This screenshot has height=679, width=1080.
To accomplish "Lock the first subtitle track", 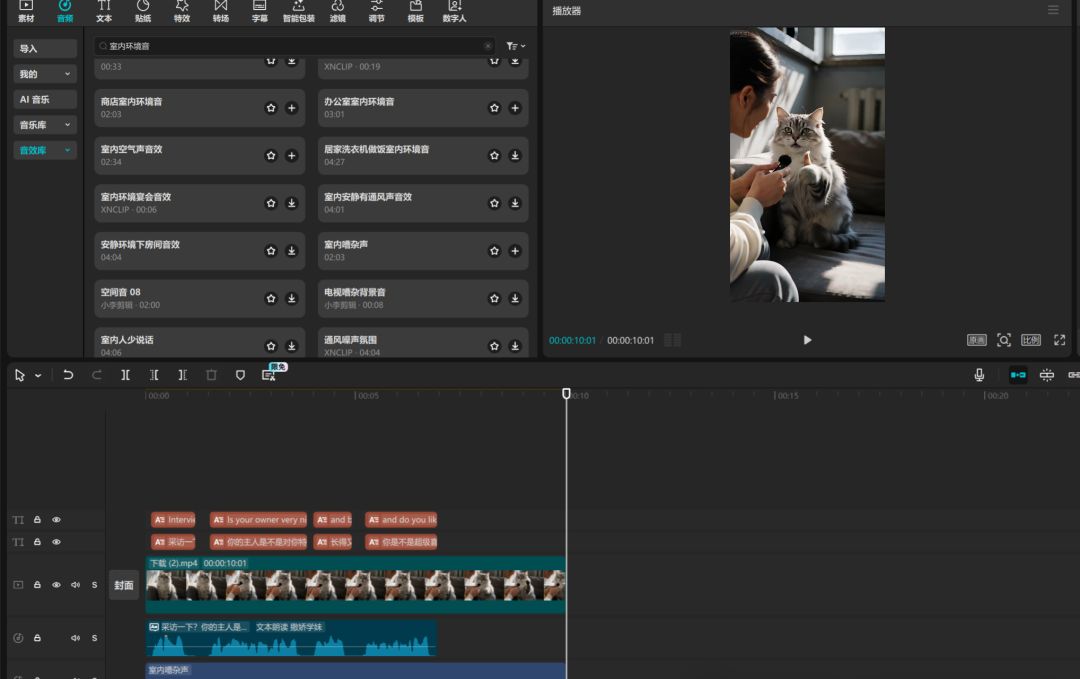I will point(37,519).
